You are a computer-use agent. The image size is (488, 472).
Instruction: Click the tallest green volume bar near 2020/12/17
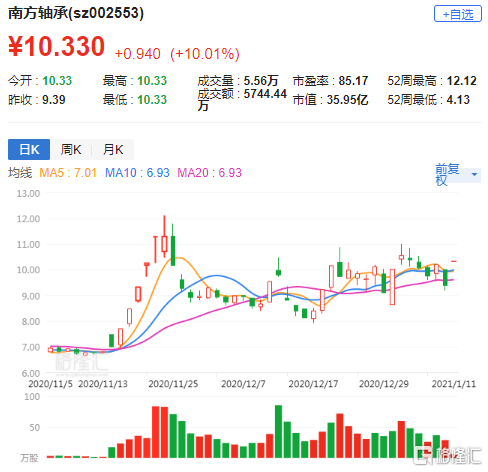point(278,431)
